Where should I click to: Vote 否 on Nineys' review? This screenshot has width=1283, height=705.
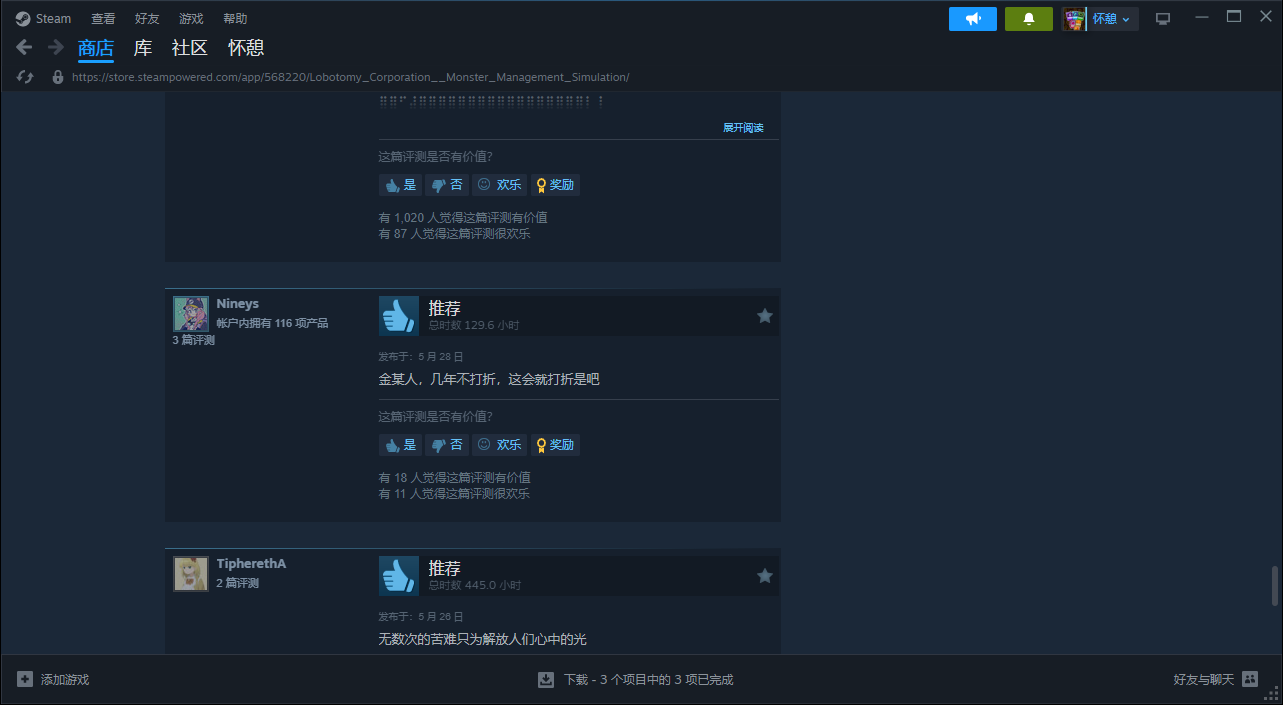click(447, 445)
